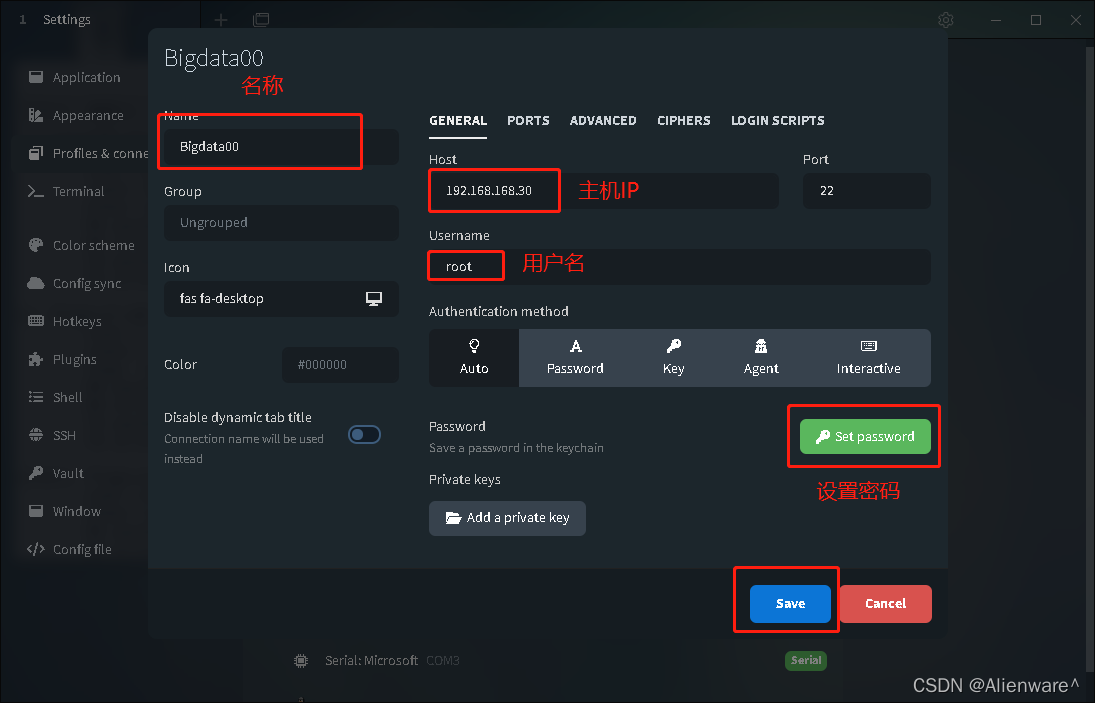Click the Serial: Microsoft COM3 entry
This screenshot has width=1095, height=703.
tap(392, 660)
